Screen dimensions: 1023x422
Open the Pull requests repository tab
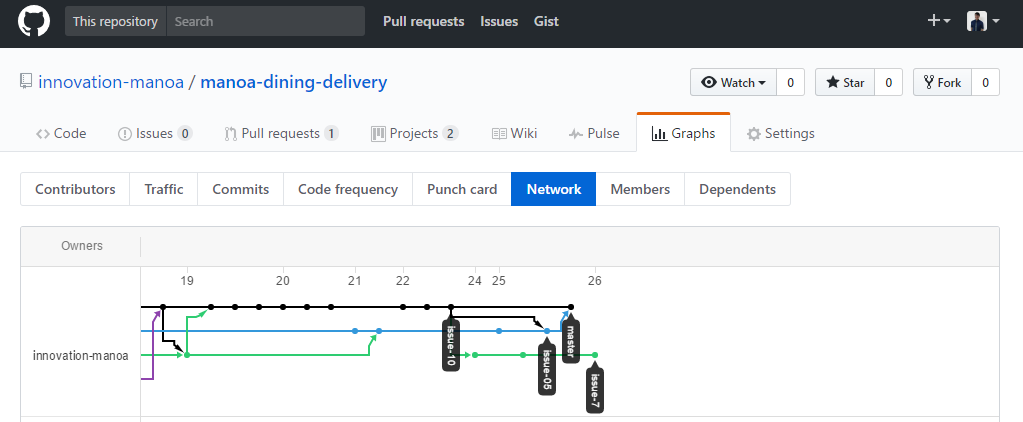(281, 133)
